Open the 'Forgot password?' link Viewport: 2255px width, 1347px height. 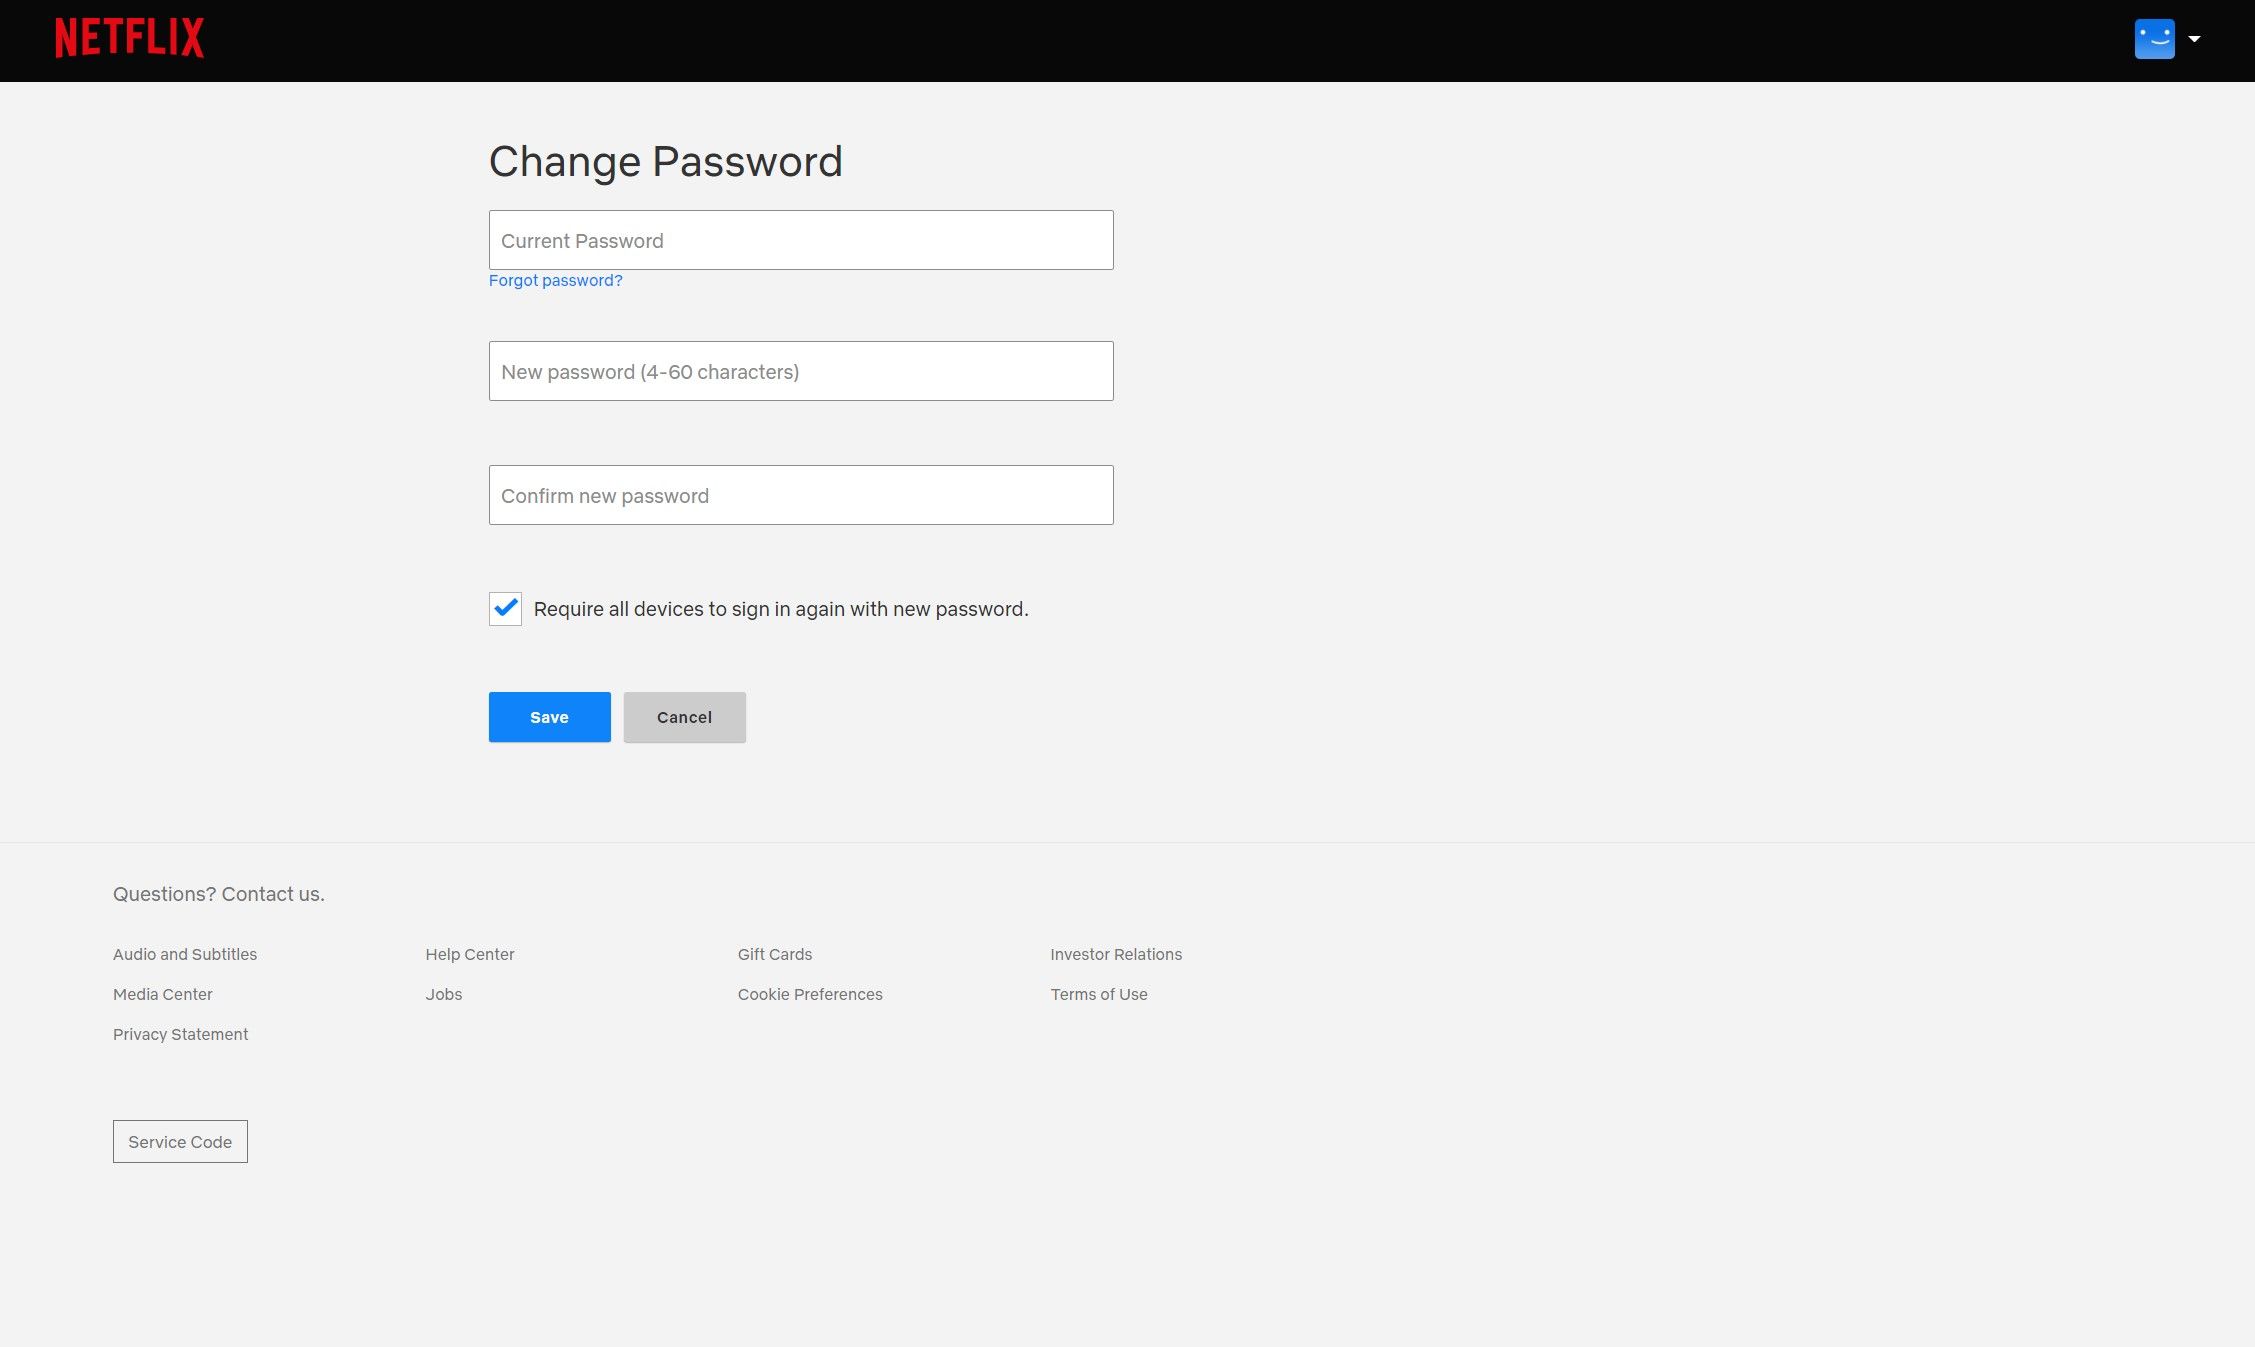(x=555, y=280)
